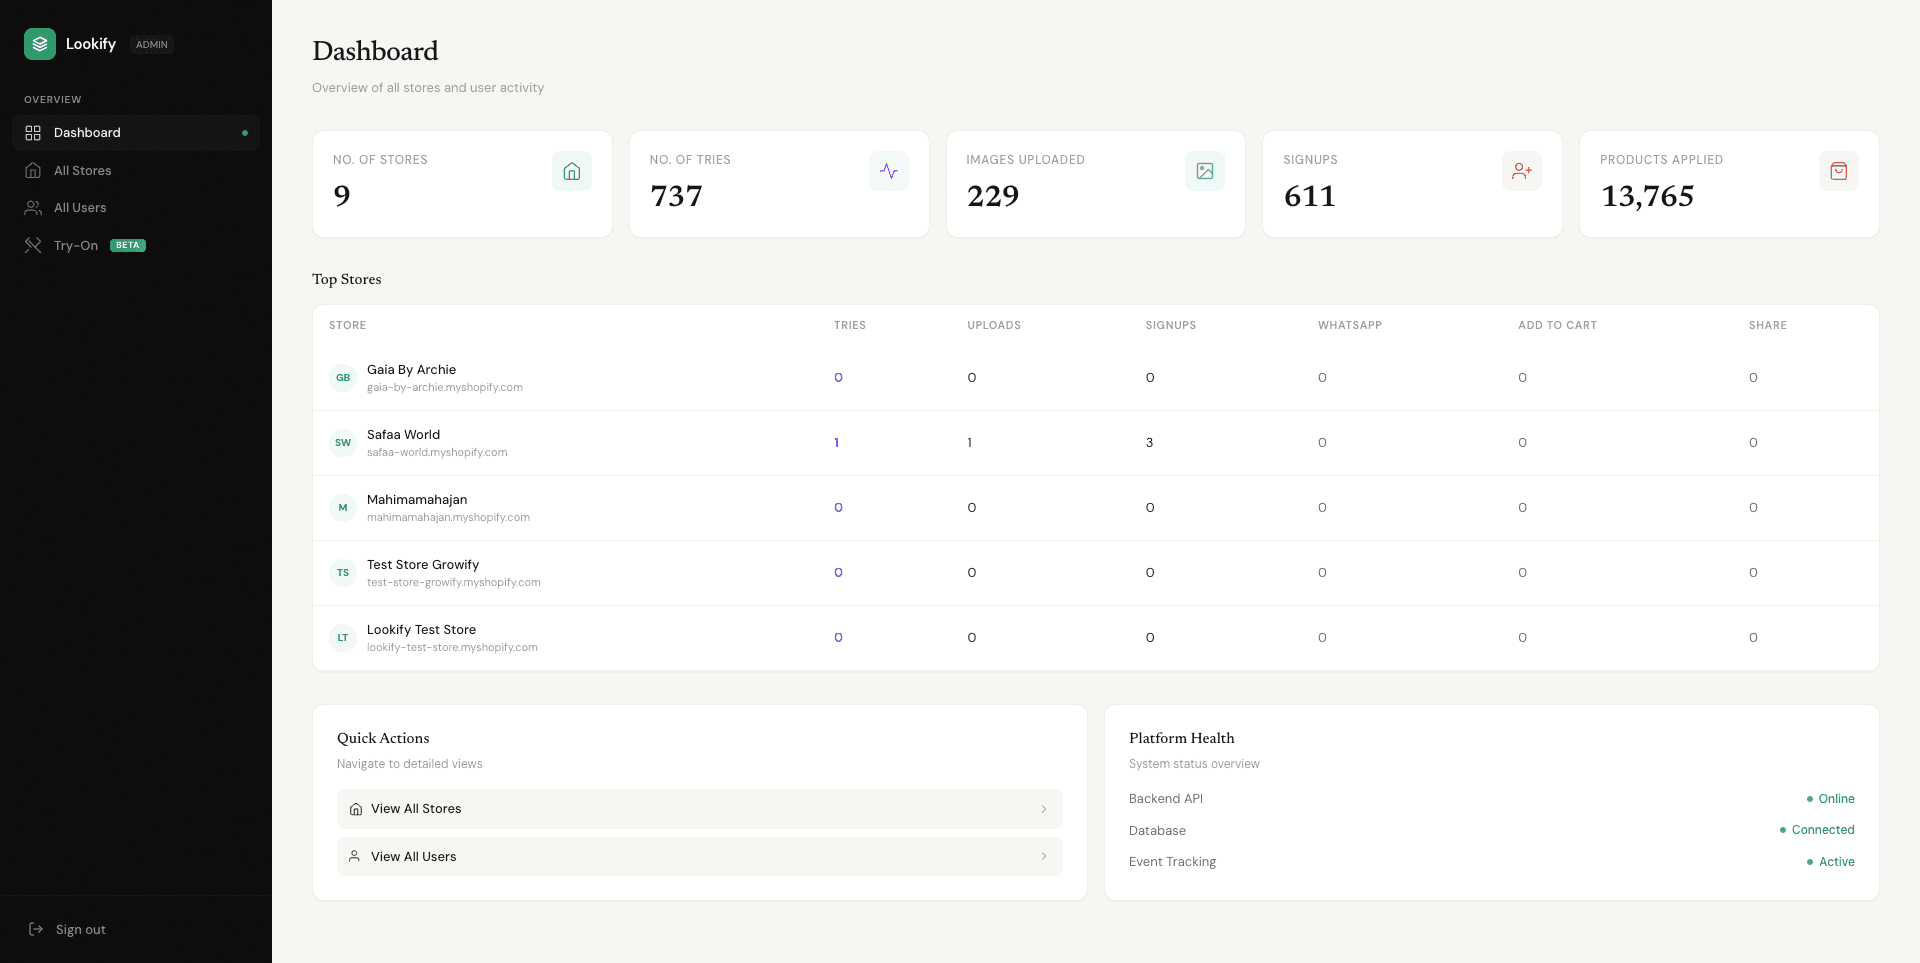Click the store icon on No. of Stores card
The image size is (1920, 963).
coord(572,171)
